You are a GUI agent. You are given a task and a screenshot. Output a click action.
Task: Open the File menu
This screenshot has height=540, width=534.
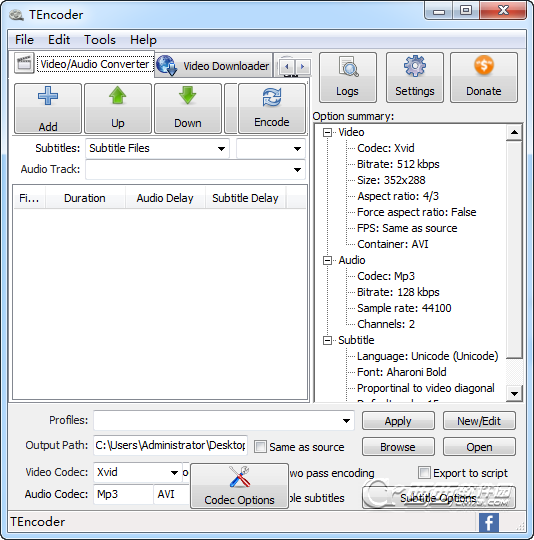[x=24, y=40]
